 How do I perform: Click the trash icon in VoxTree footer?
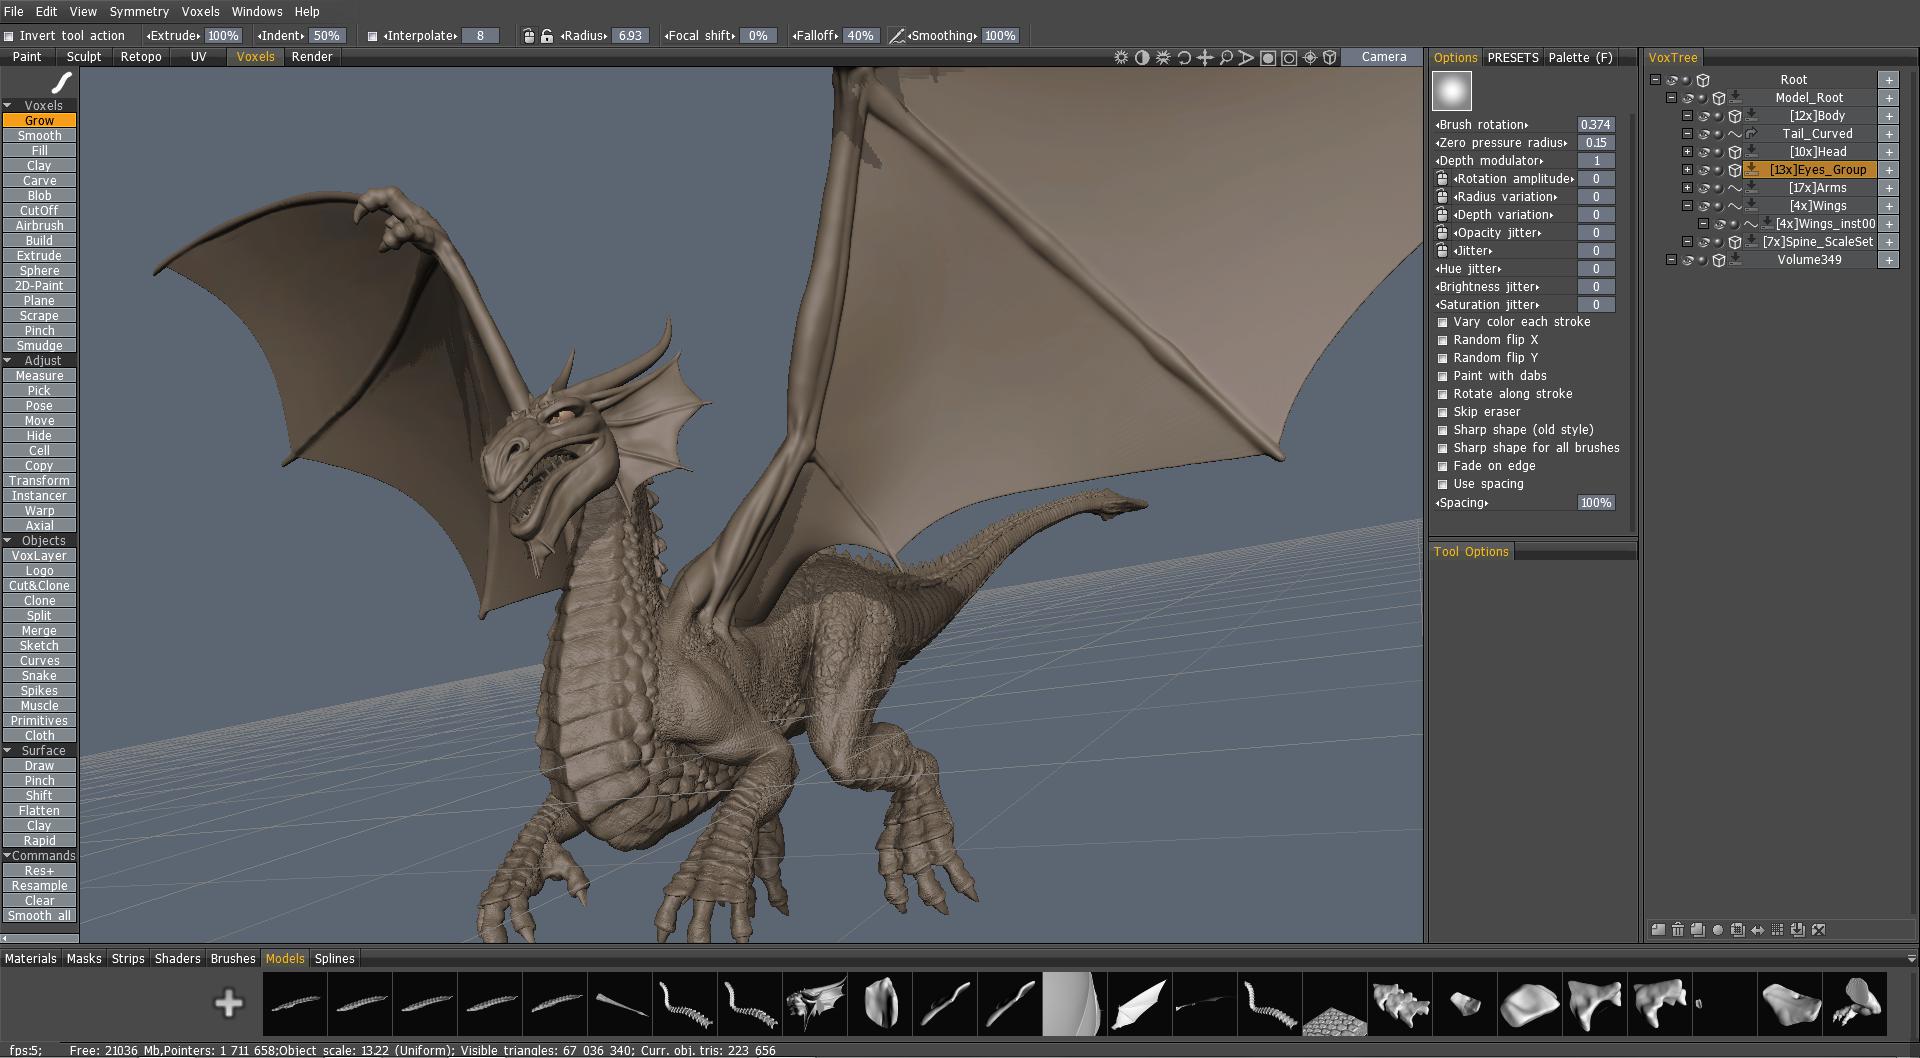coord(1678,930)
